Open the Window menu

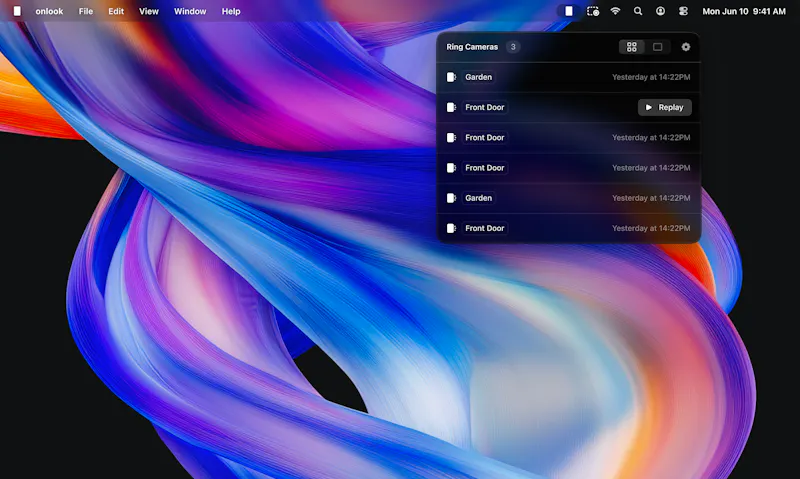(x=190, y=11)
